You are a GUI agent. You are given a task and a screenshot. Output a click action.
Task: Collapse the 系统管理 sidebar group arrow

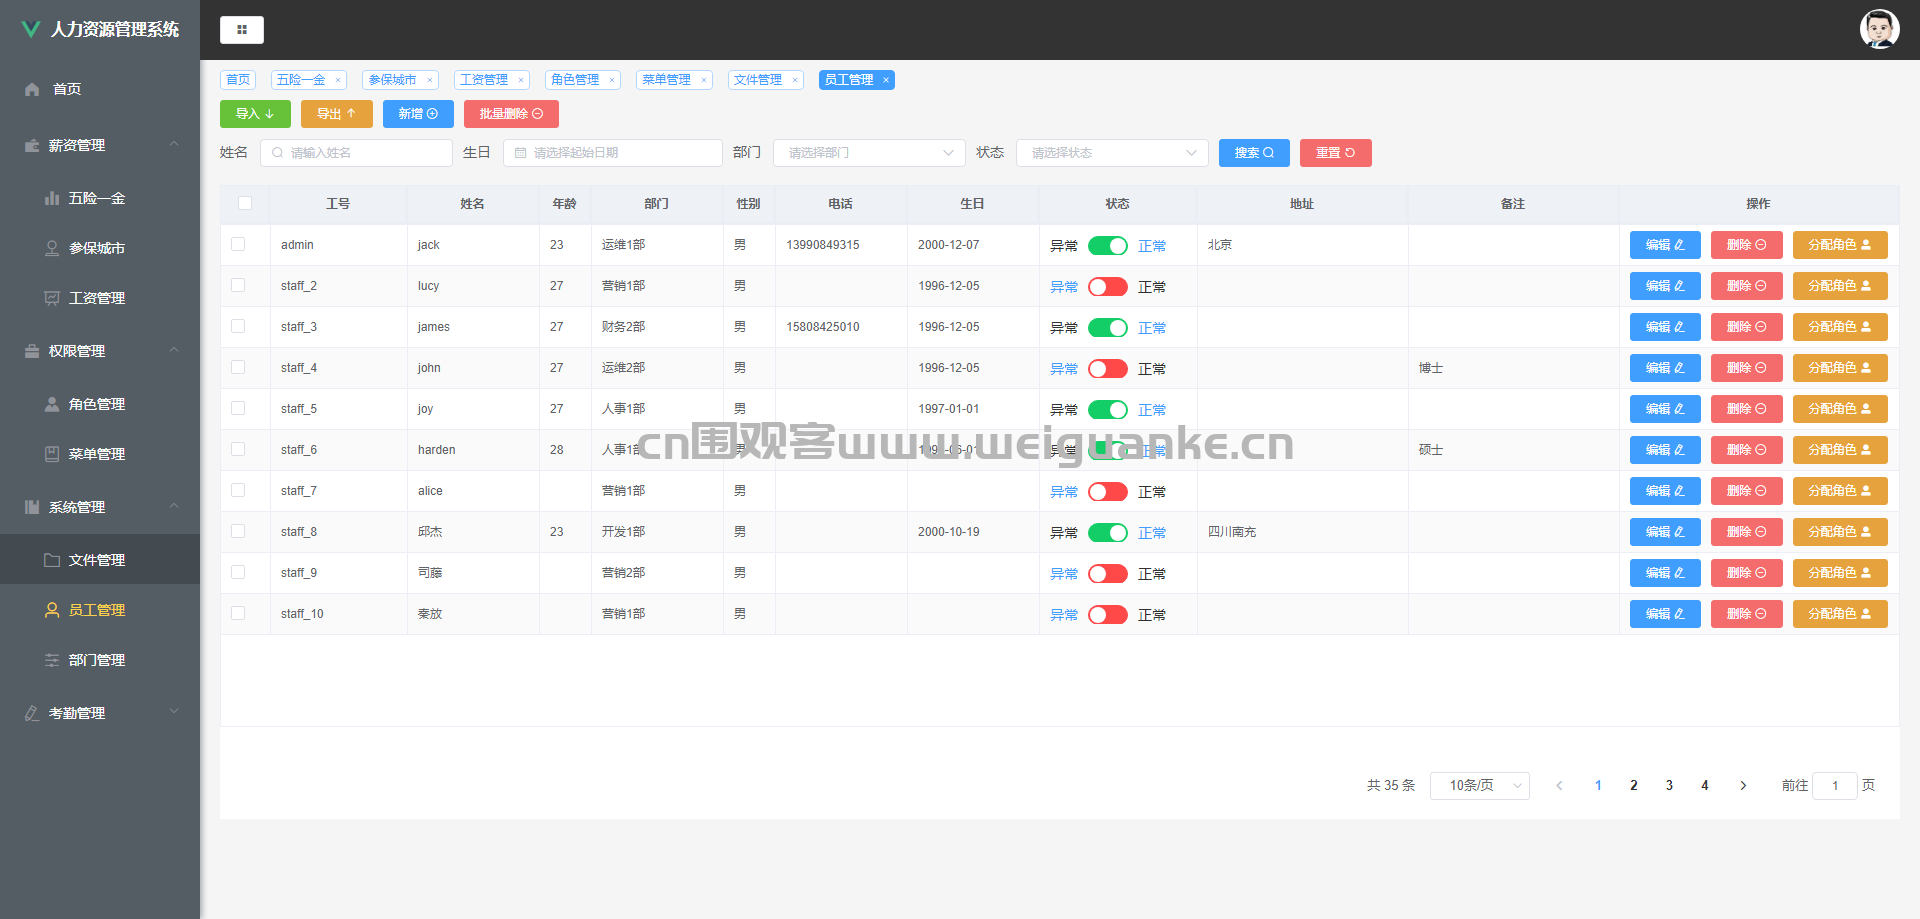[x=174, y=506]
